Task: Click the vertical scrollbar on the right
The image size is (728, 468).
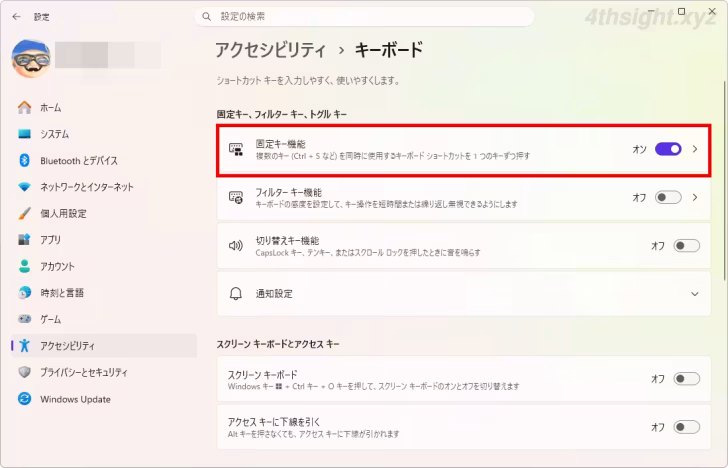Action: pos(724,181)
